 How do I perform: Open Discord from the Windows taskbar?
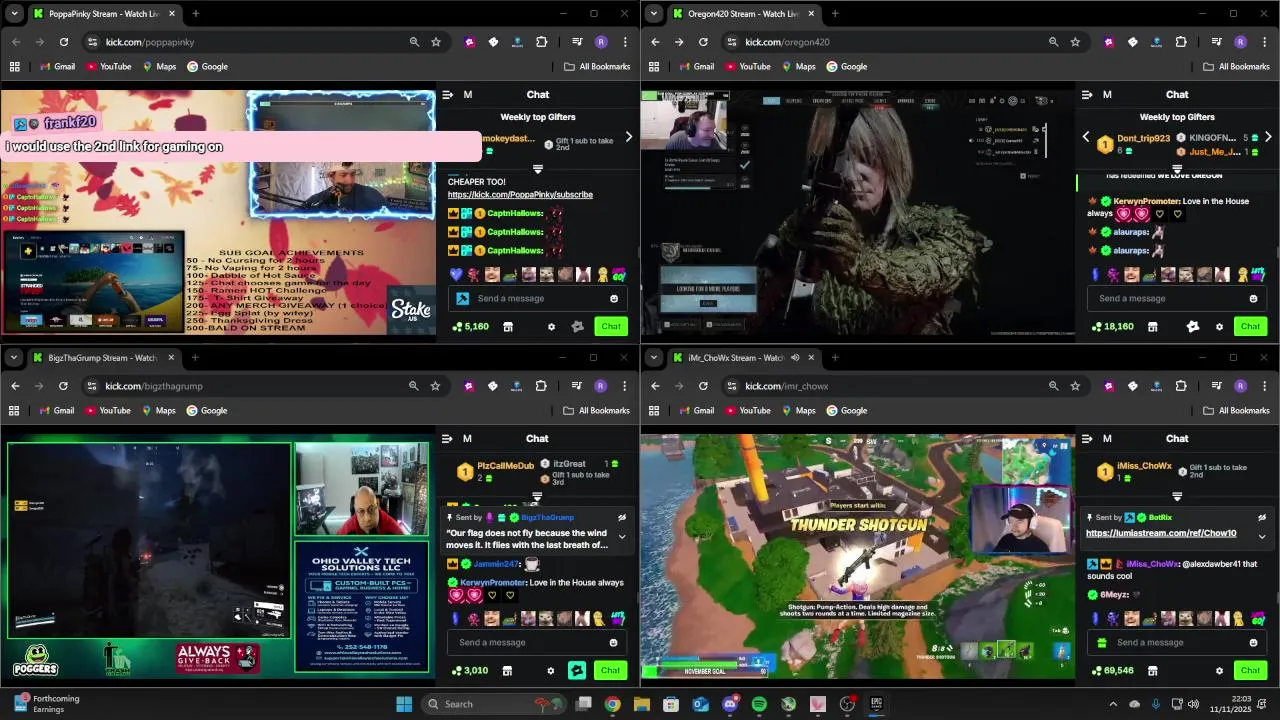[x=730, y=704]
